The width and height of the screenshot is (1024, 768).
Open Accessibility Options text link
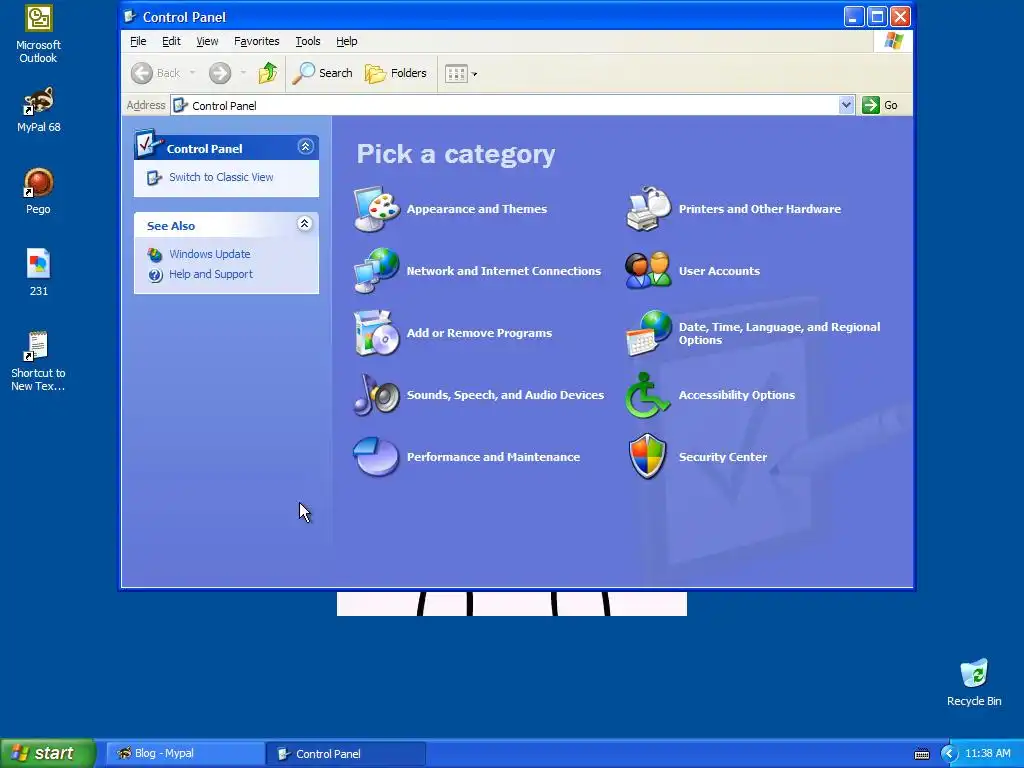[x=737, y=395]
